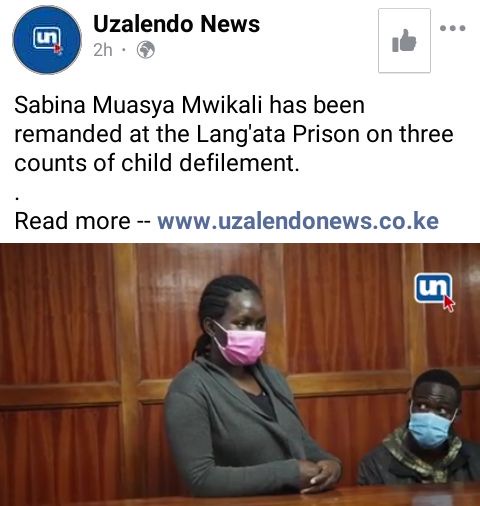Click the 2h post timestamp
The height and width of the screenshot is (506, 480).
(103, 50)
